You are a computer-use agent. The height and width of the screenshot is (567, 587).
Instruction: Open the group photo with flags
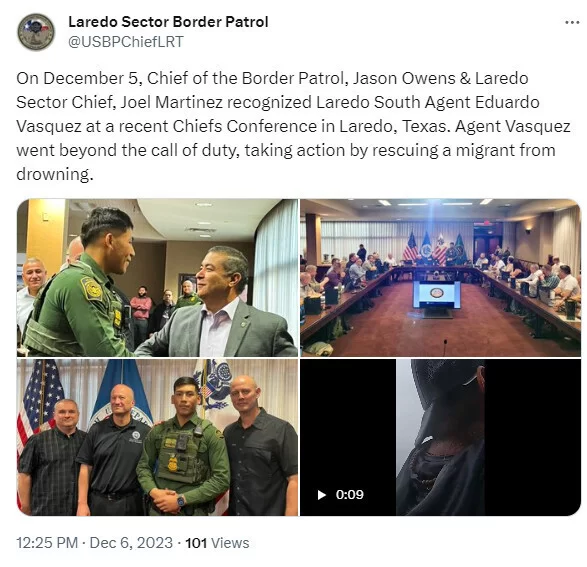click(x=157, y=437)
